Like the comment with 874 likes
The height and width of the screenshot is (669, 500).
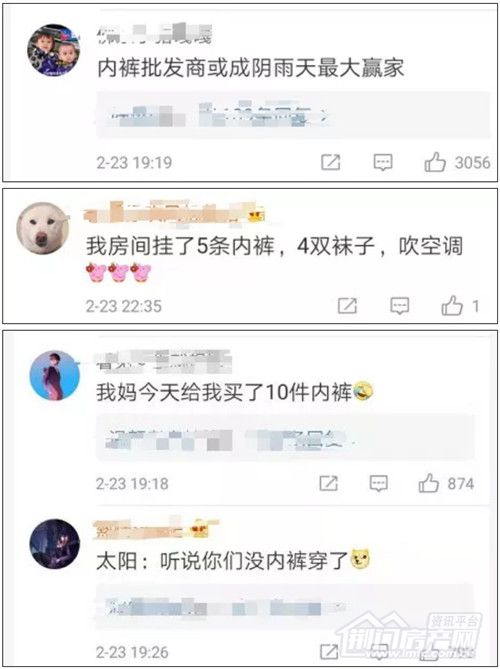[429, 484]
